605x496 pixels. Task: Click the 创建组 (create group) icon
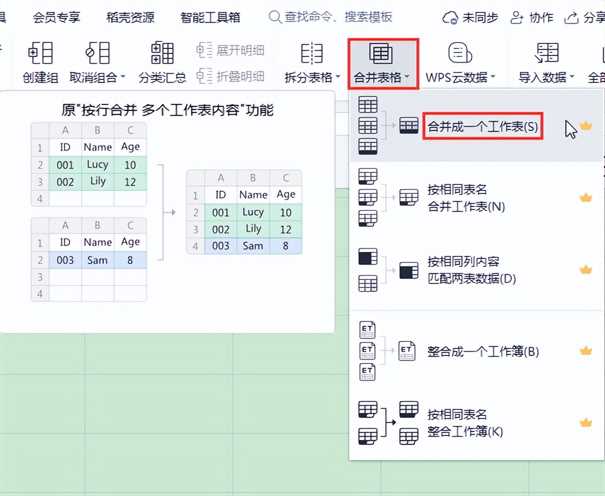click(x=41, y=53)
